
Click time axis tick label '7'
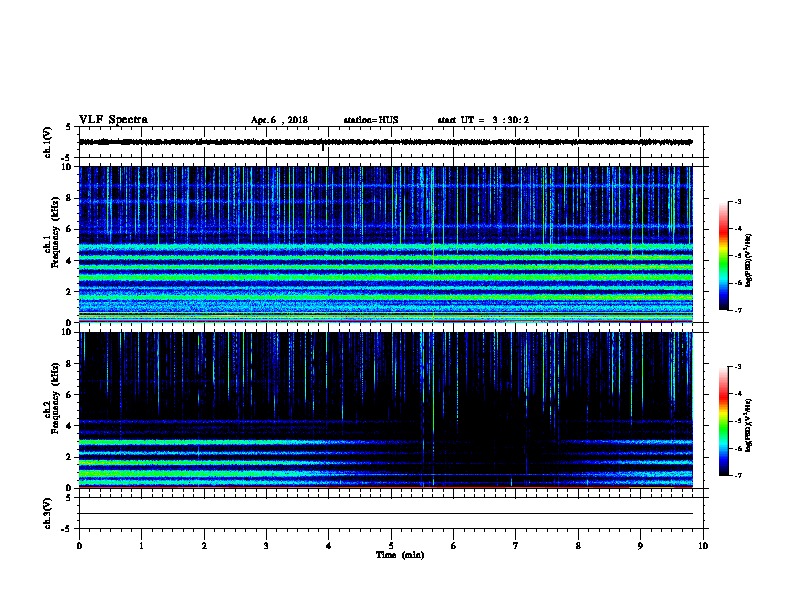pyautogui.click(x=516, y=546)
